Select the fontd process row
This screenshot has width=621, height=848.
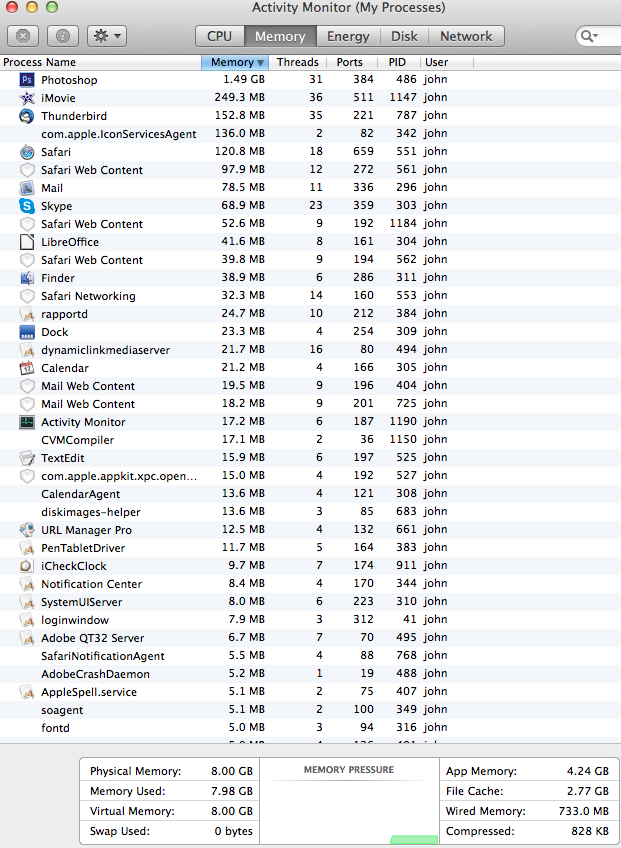pyautogui.click(x=310, y=728)
